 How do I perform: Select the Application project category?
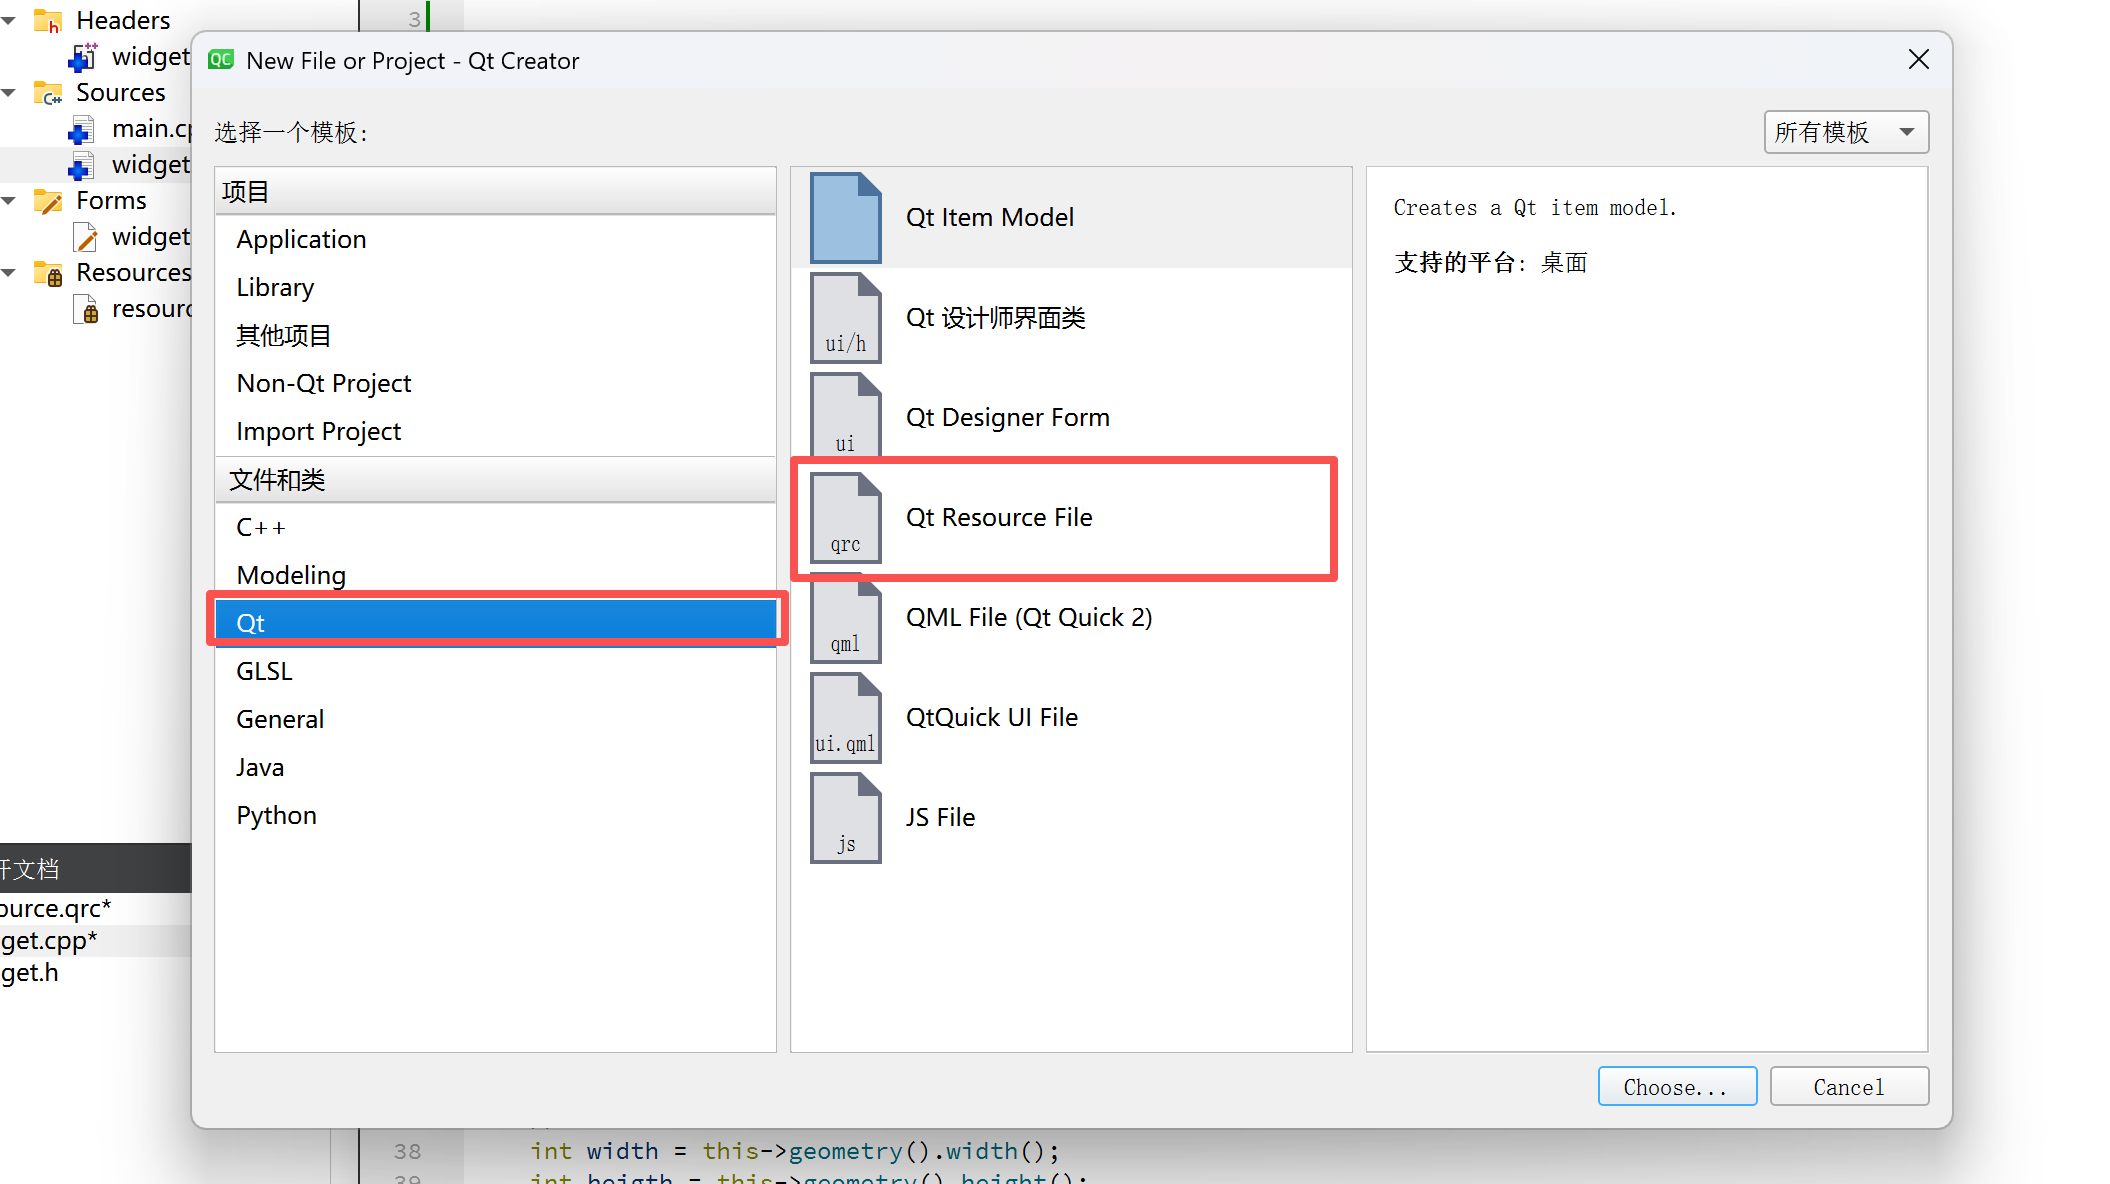click(x=301, y=239)
